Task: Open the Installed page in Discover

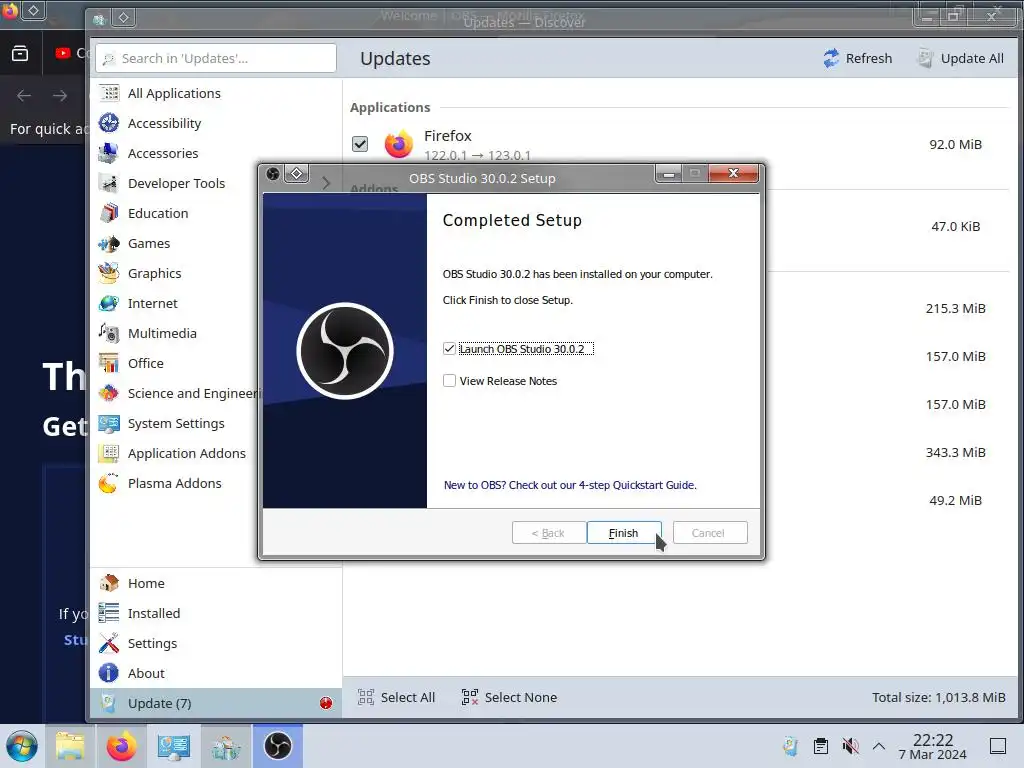Action: click(216, 613)
